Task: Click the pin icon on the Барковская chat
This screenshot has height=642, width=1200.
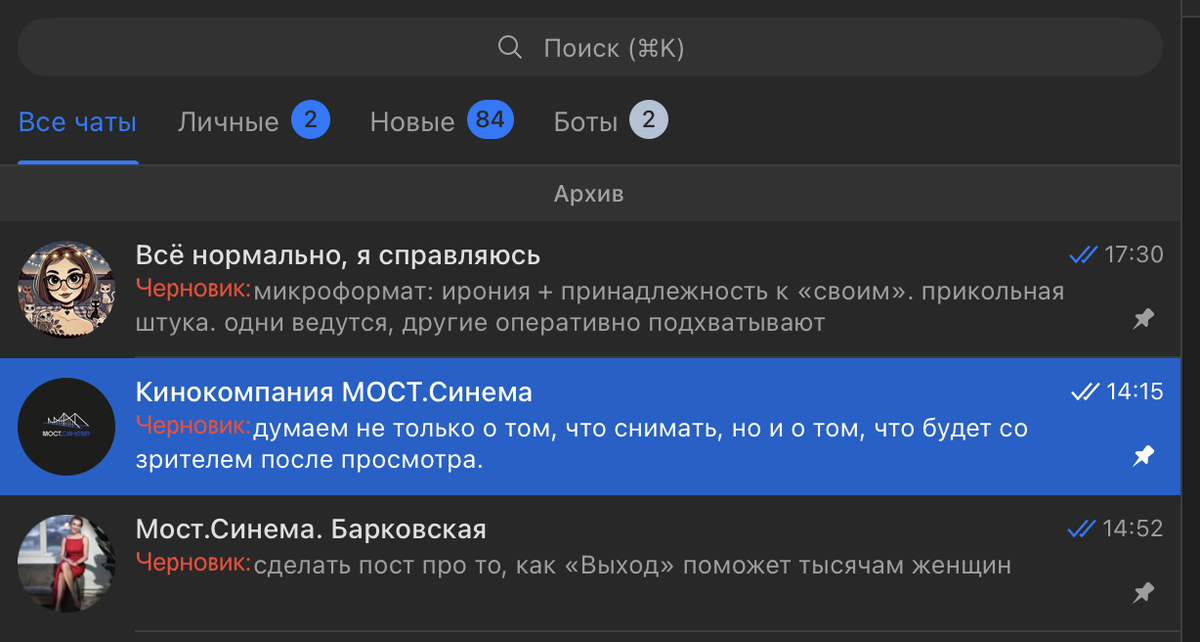Action: tap(1143, 591)
